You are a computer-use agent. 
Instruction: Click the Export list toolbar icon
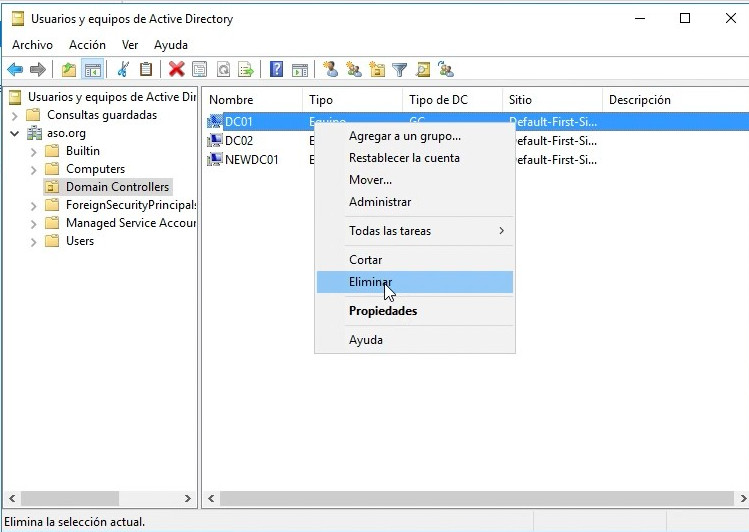pos(246,69)
